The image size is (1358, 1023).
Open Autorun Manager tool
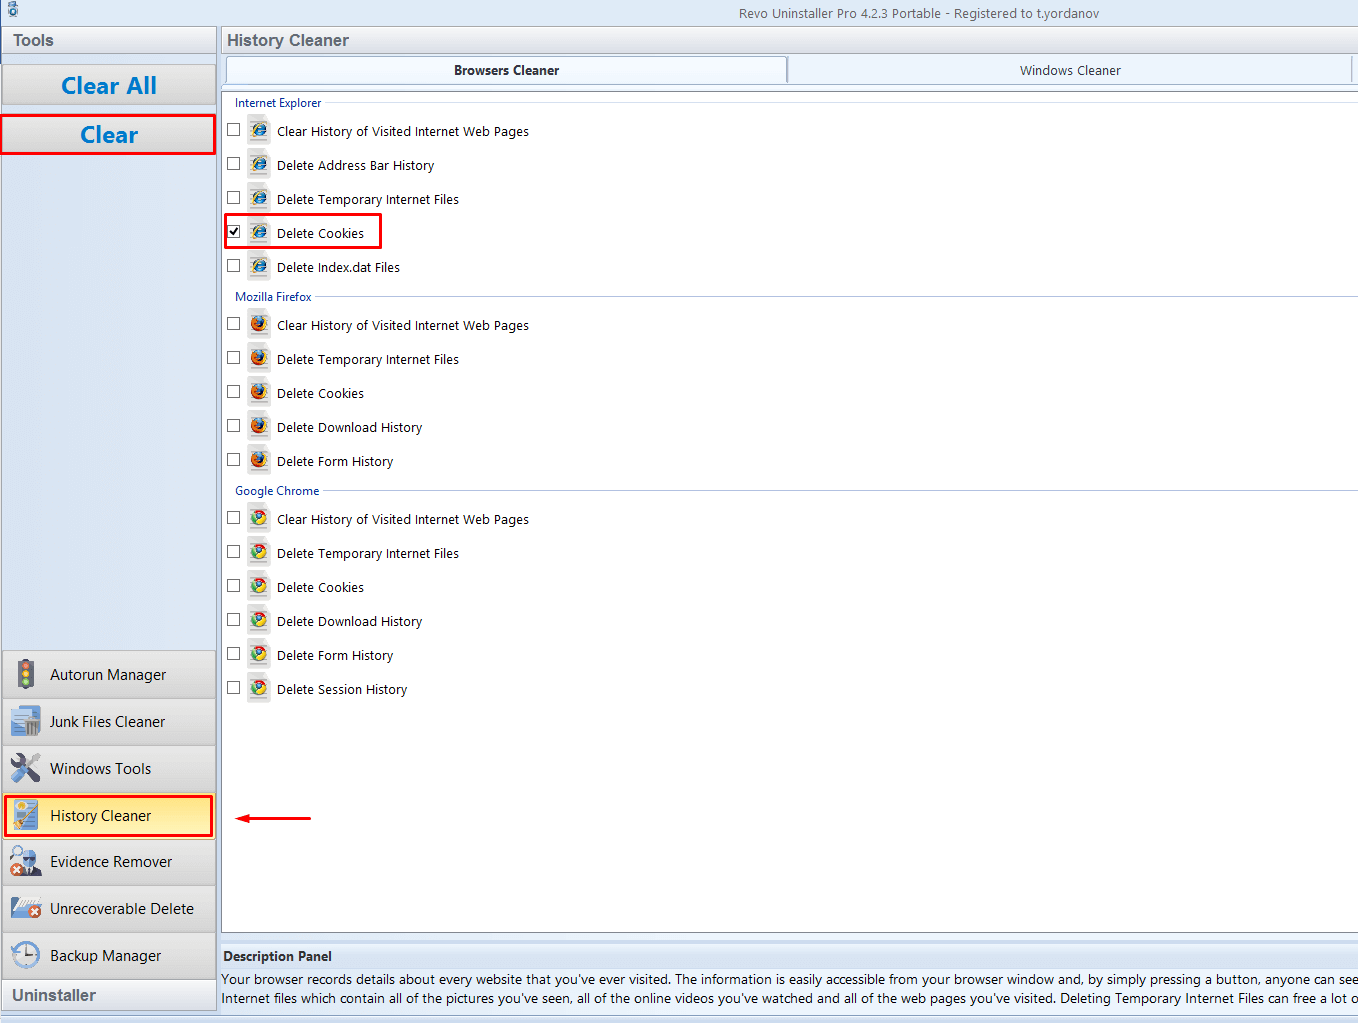point(109,674)
